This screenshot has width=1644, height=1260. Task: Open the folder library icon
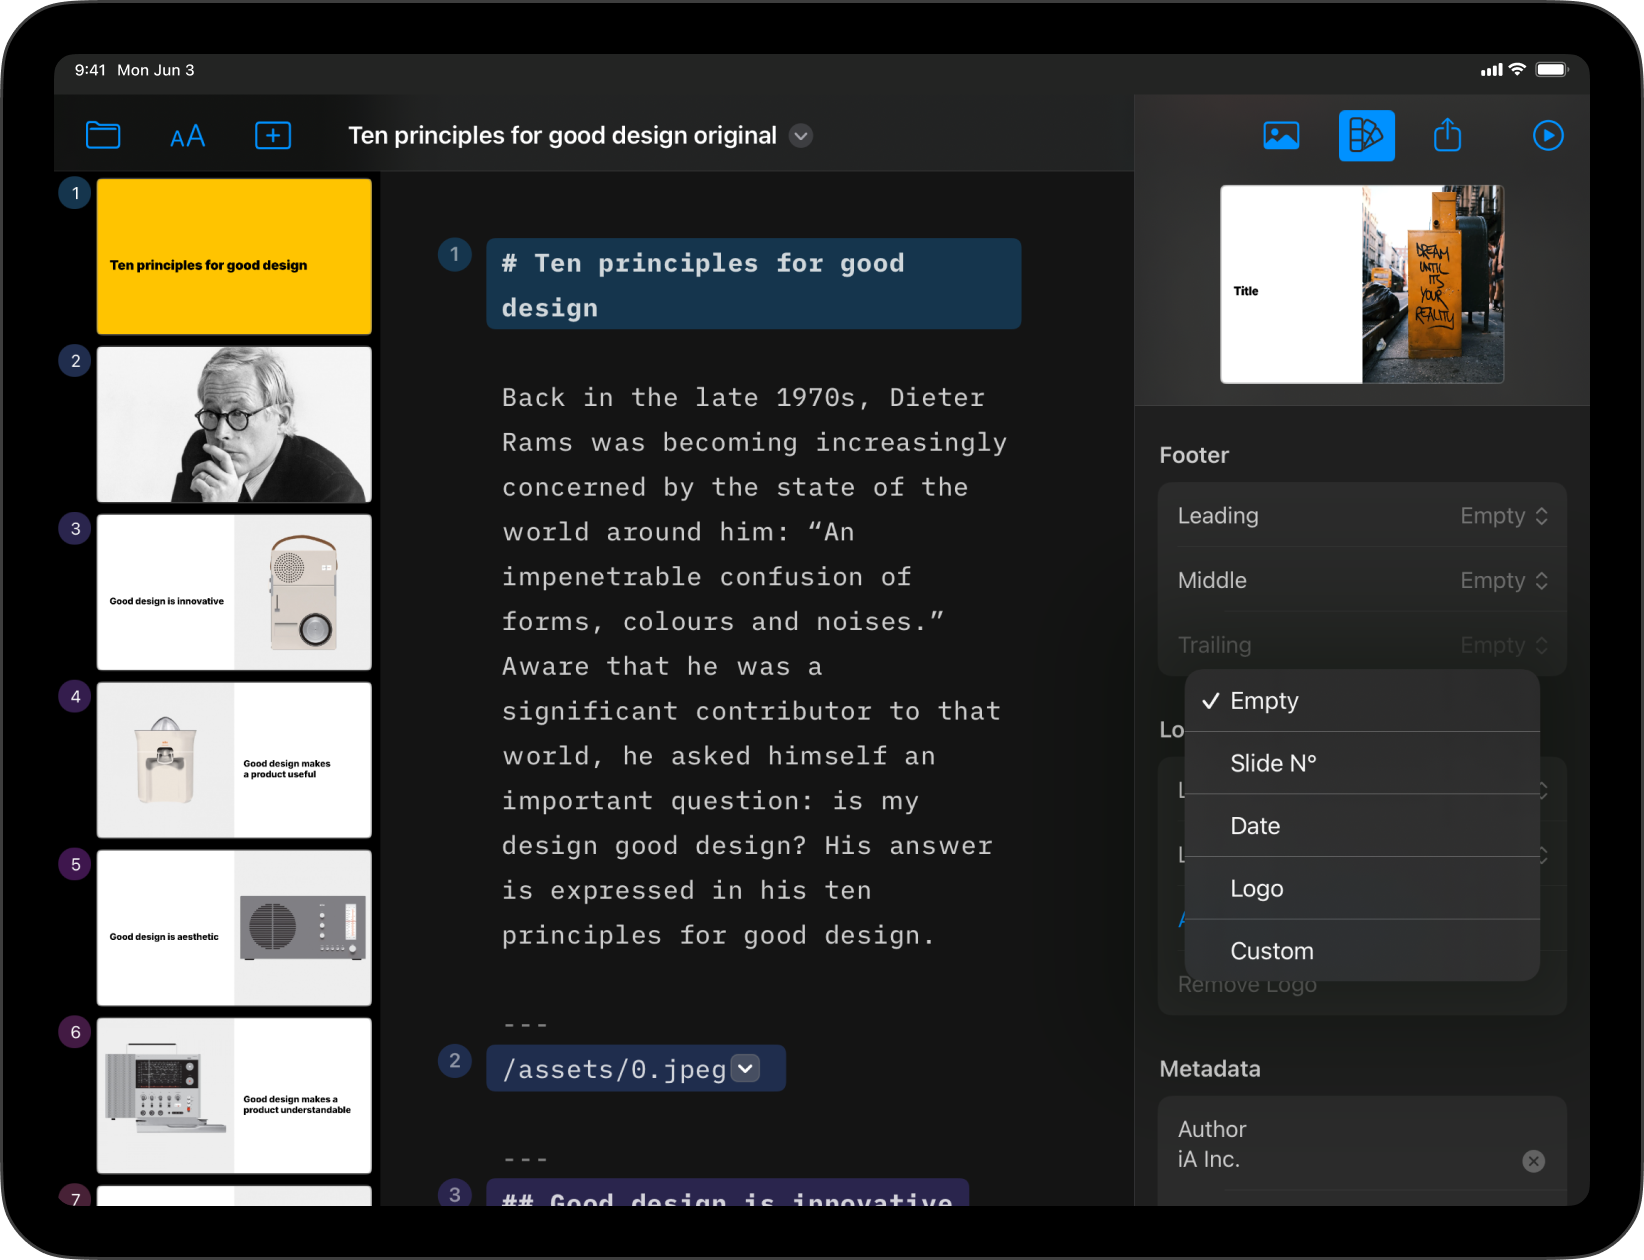103,135
